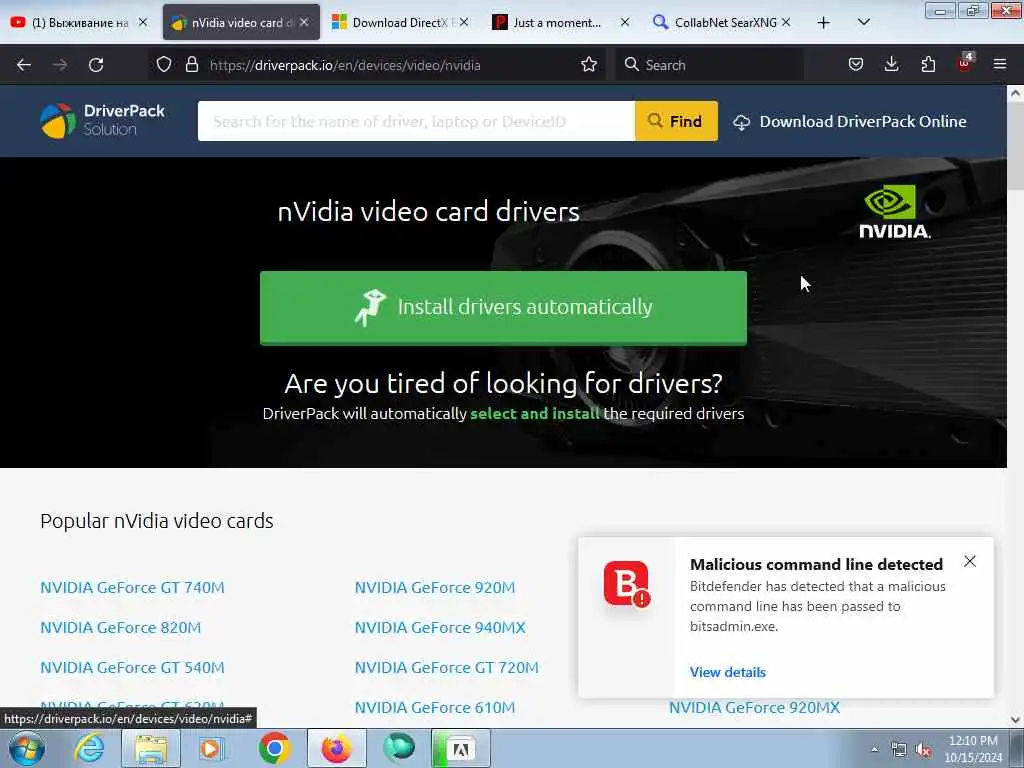Reload the current page
Image resolution: width=1024 pixels, height=768 pixels.
coord(96,65)
